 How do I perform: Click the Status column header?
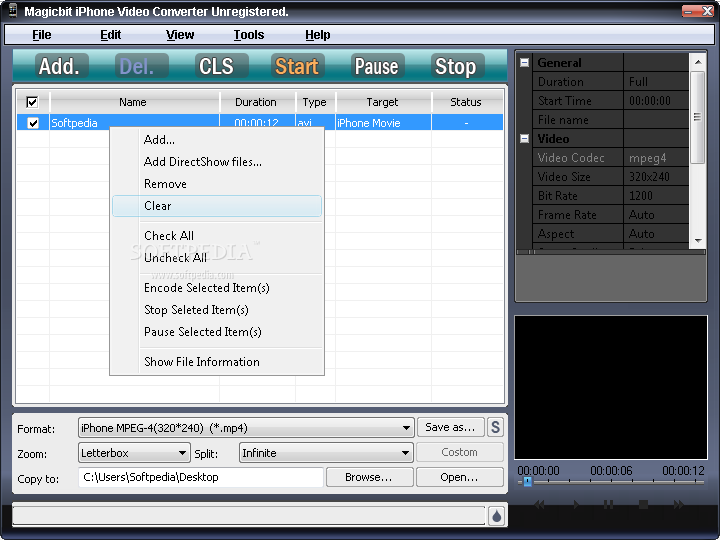[x=467, y=102]
